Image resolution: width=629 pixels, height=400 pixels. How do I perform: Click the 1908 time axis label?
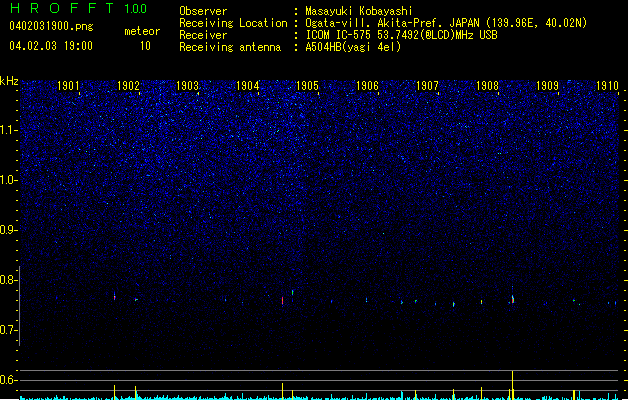tap(487, 85)
